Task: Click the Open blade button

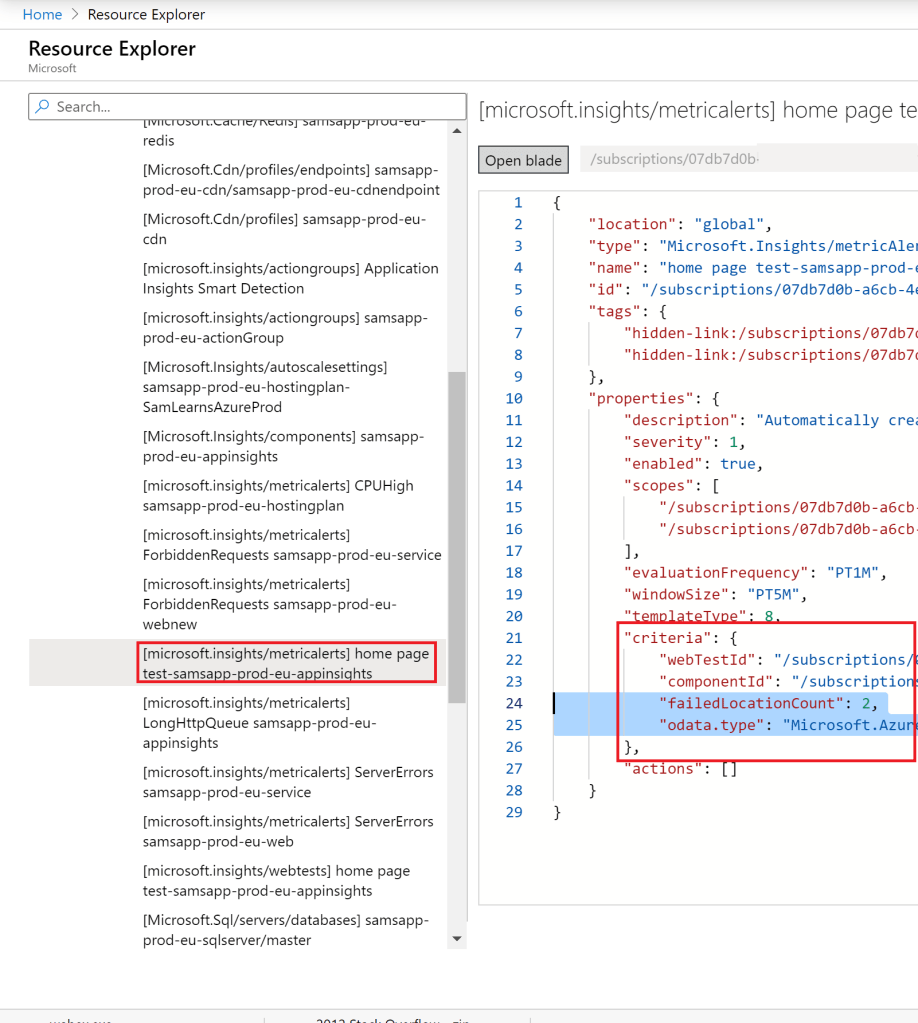Action: (524, 160)
